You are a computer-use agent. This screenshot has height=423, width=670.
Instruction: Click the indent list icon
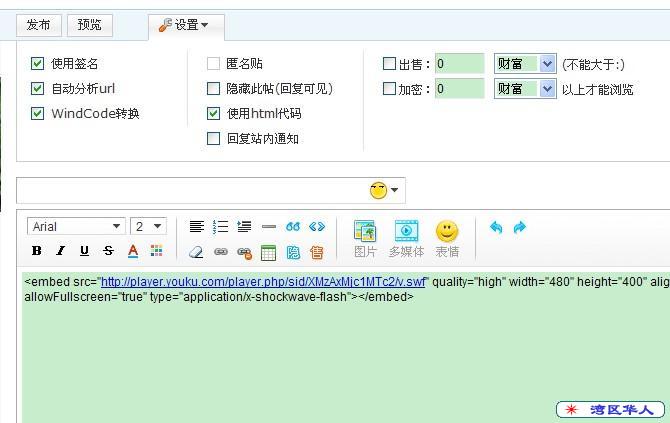pyautogui.click(x=244, y=226)
